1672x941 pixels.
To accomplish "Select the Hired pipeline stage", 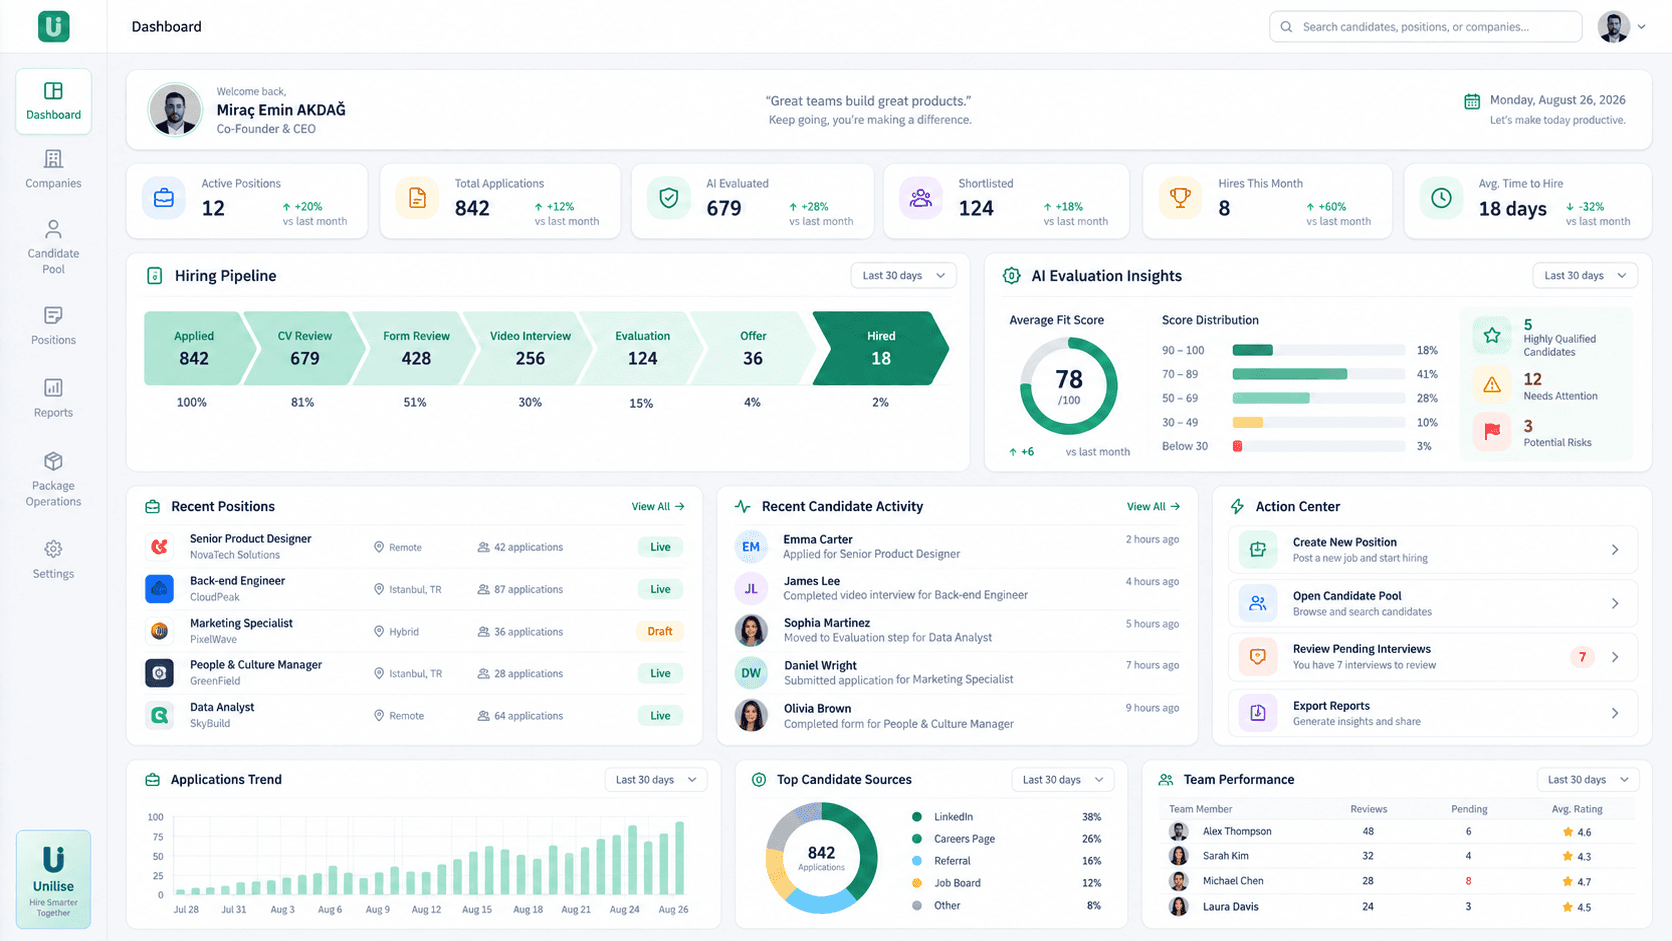I will [880, 348].
